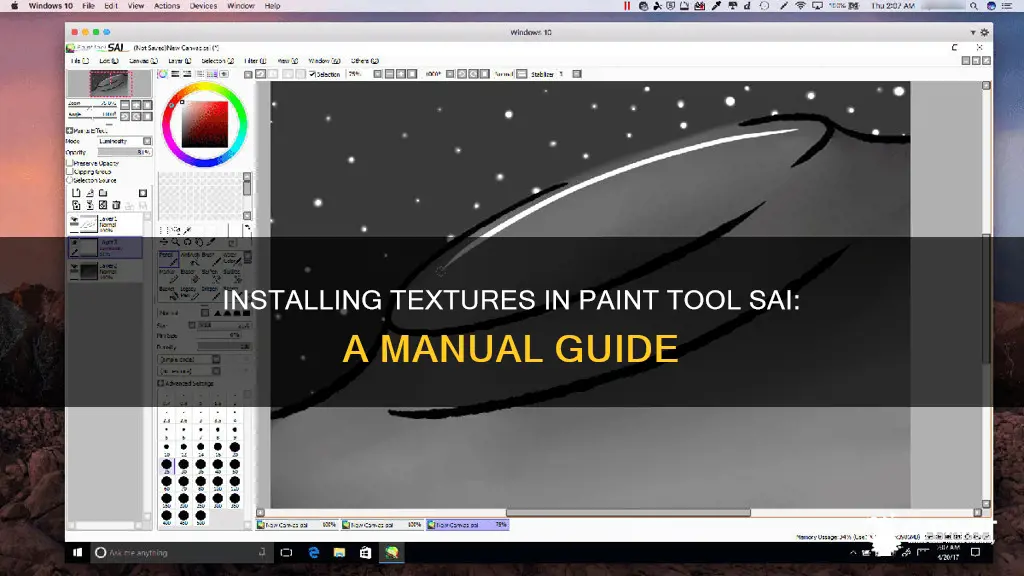
Task: Open the File menu in SAI
Action: coord(79,61)
